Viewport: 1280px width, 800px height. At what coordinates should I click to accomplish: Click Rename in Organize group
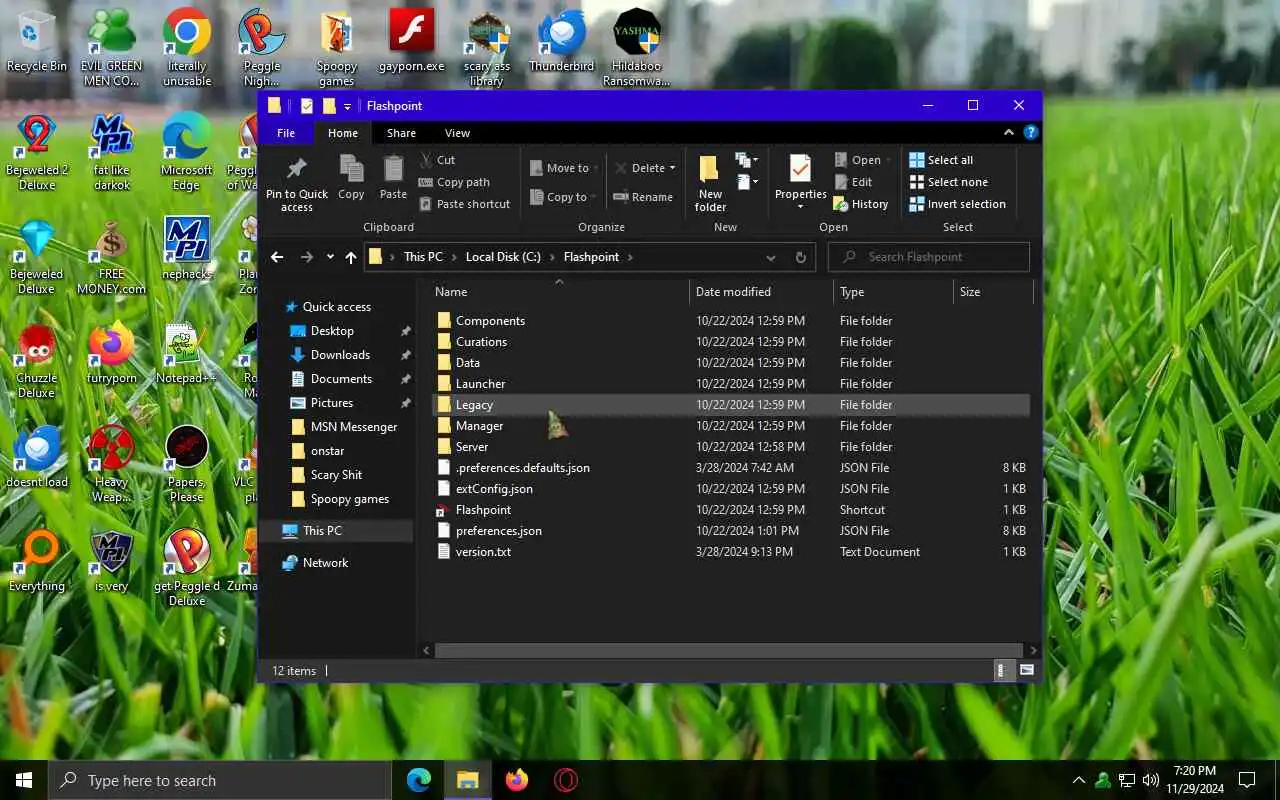[643, 197]
